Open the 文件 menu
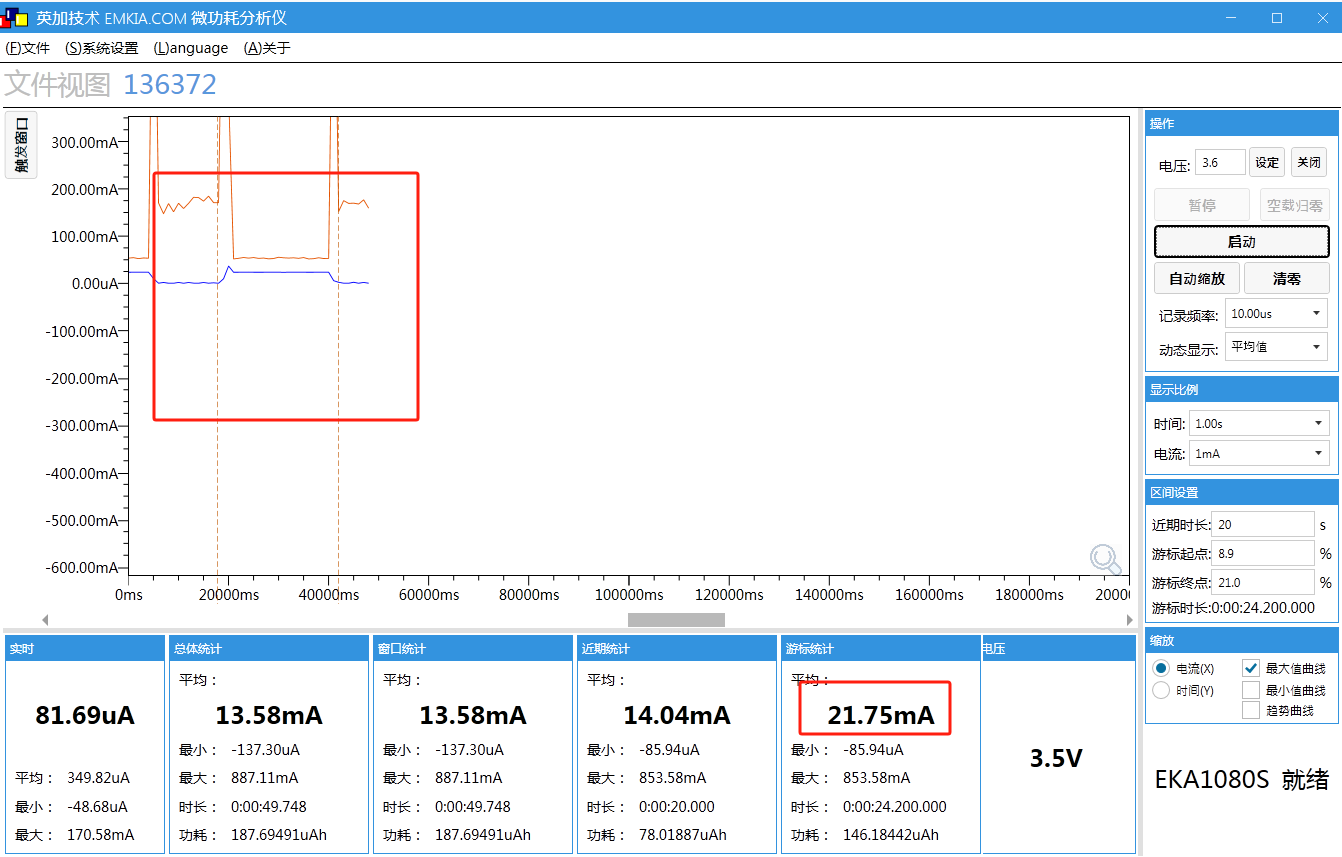The height and width of the screenshot is (857, 1342). click(28, 48)
